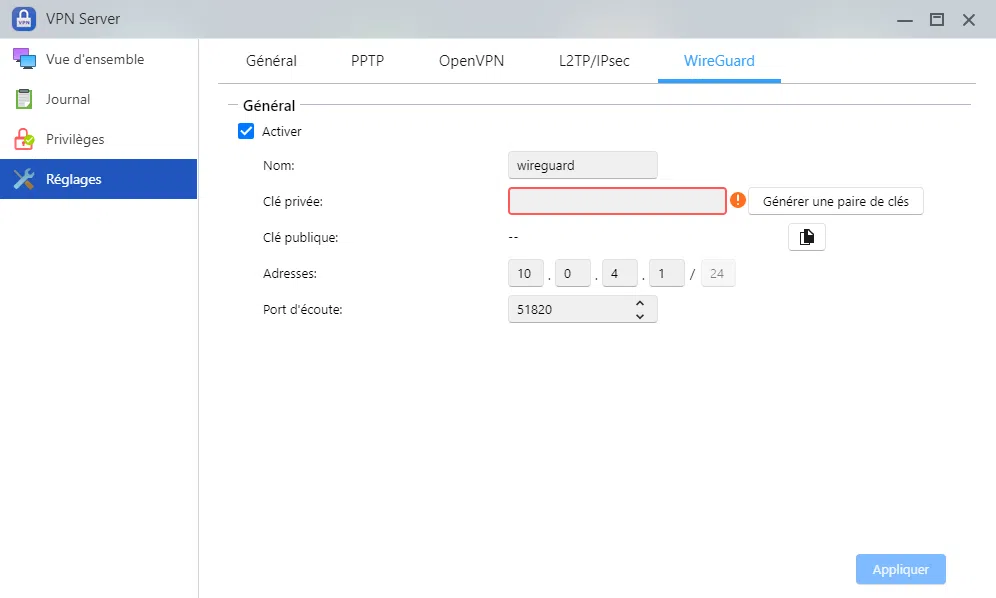Uncheck the Activer checkbox

246,131
